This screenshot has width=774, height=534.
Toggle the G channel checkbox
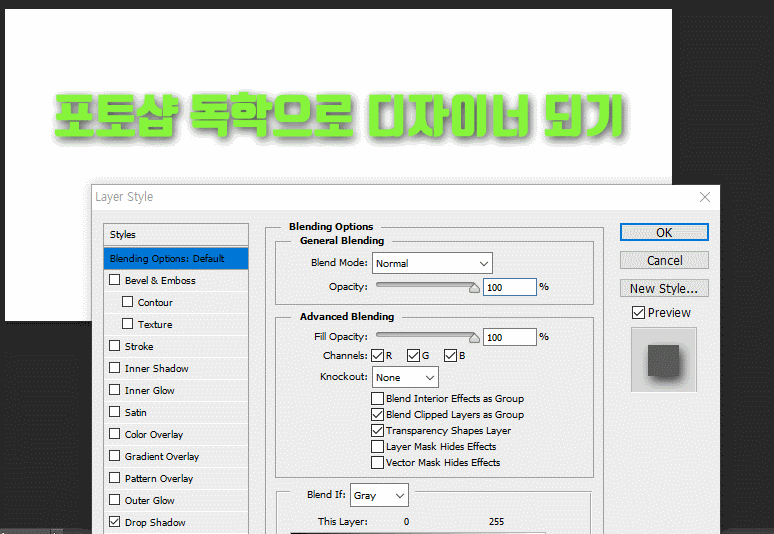coord(414,355)
